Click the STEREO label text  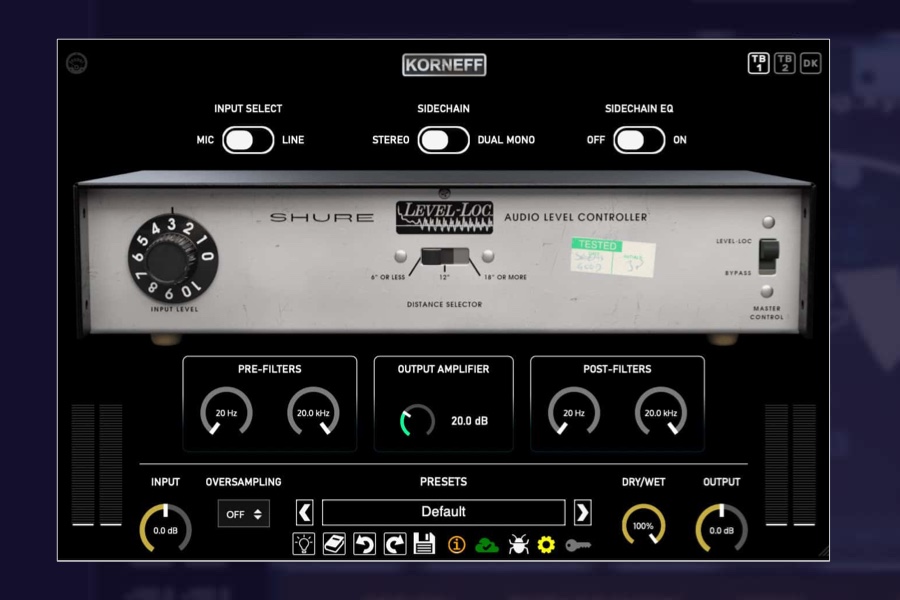(390, 140)
